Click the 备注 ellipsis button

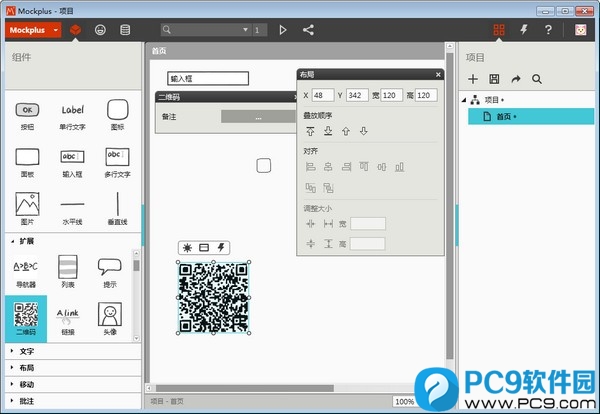pos(259,117)
